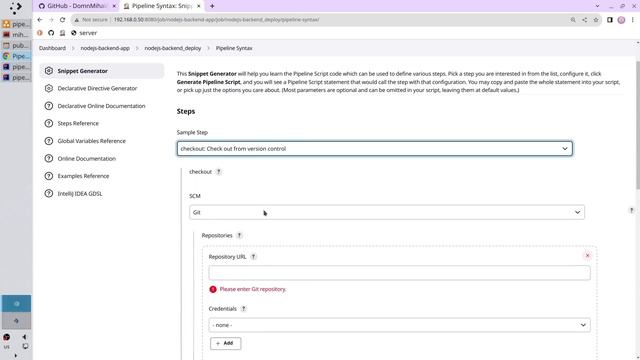Bookmark this page with star icon
640x360 pixels.
pos(596,20)
